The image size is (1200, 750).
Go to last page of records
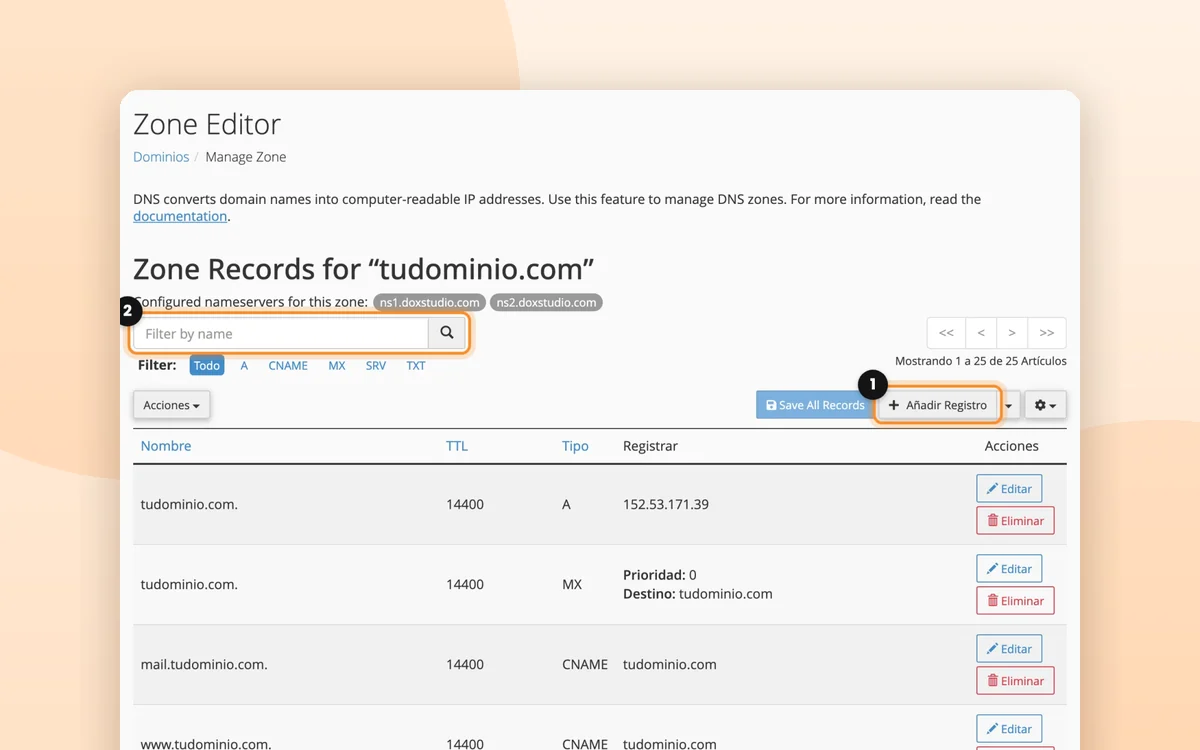click(x=1047, y=333)
